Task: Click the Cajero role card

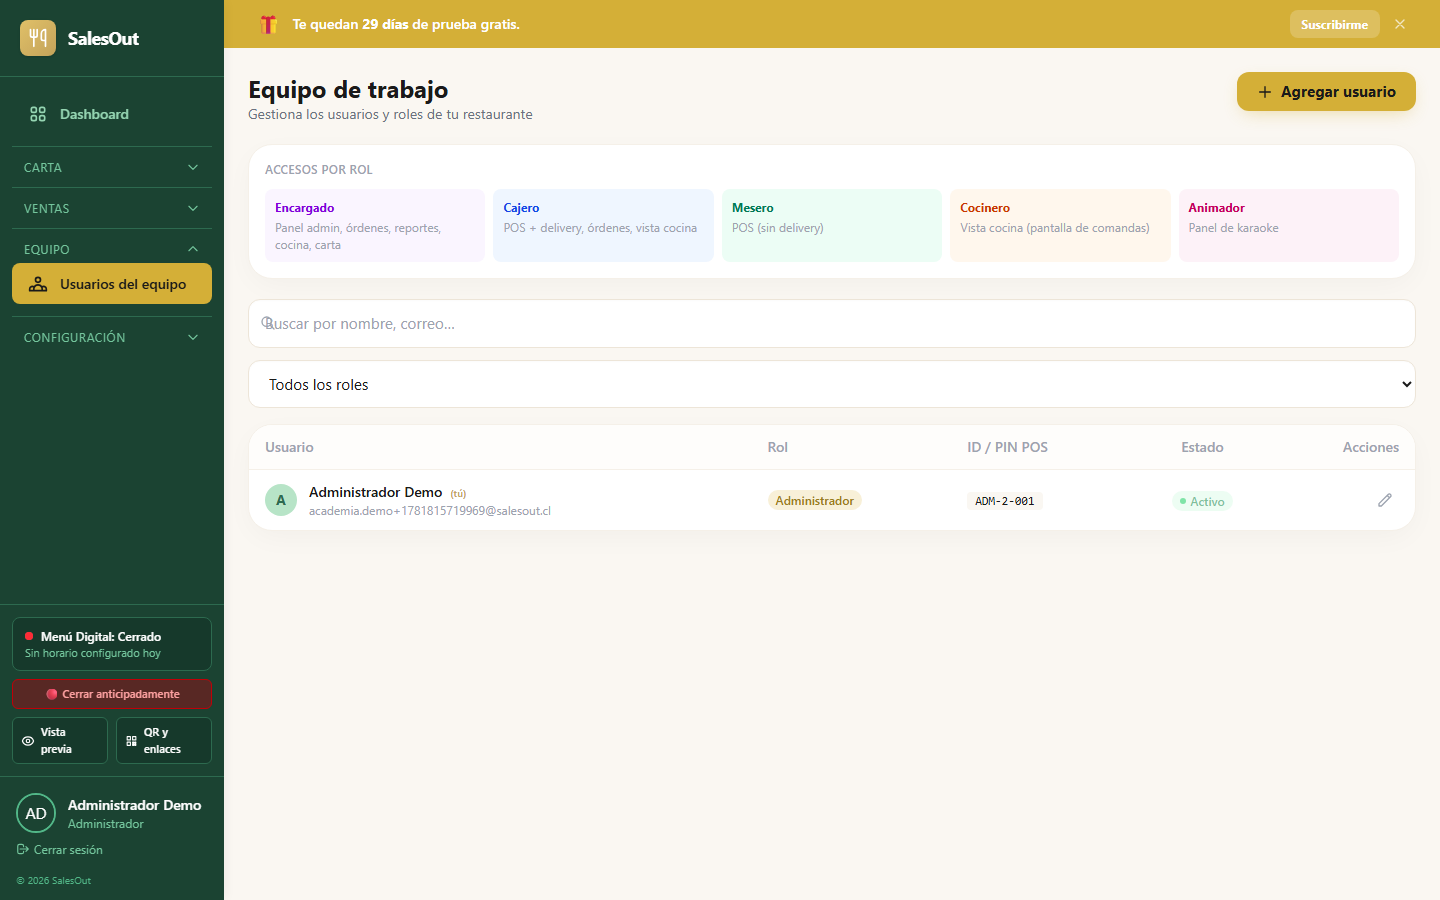Action: pyautogui.click(x=603, y=226)
